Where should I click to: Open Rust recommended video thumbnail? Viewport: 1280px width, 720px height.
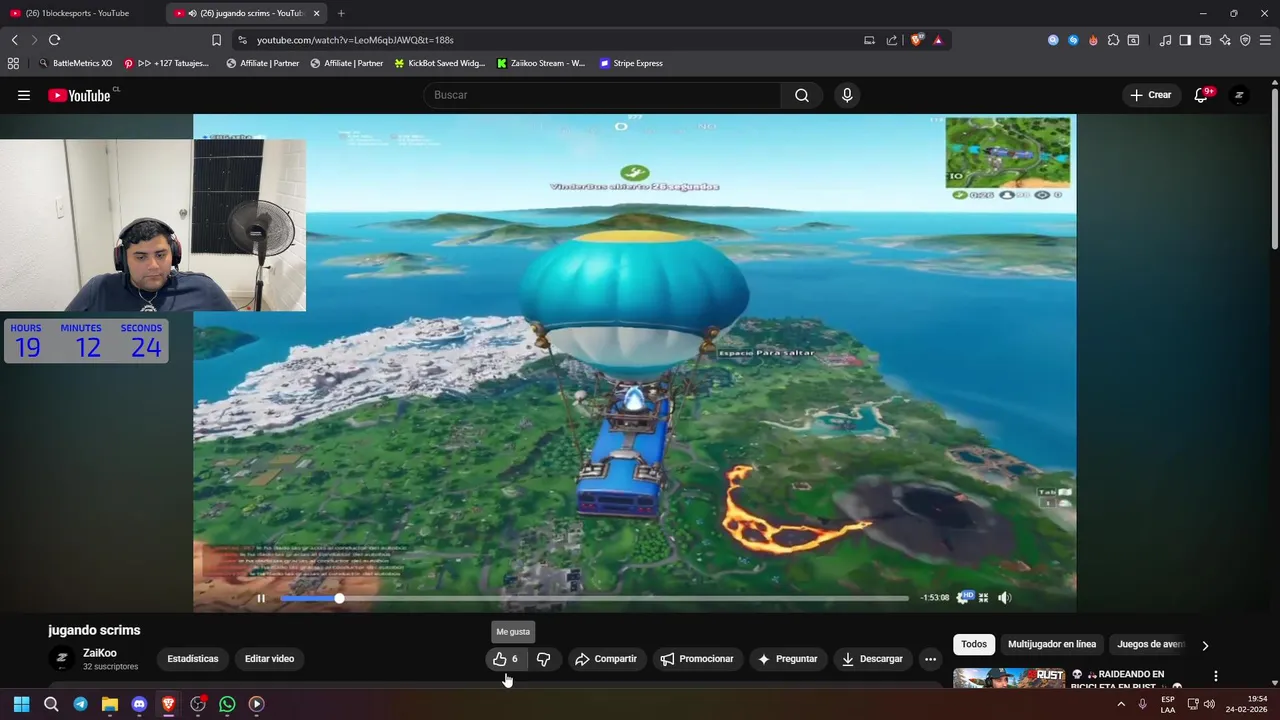pos(1008,679)
